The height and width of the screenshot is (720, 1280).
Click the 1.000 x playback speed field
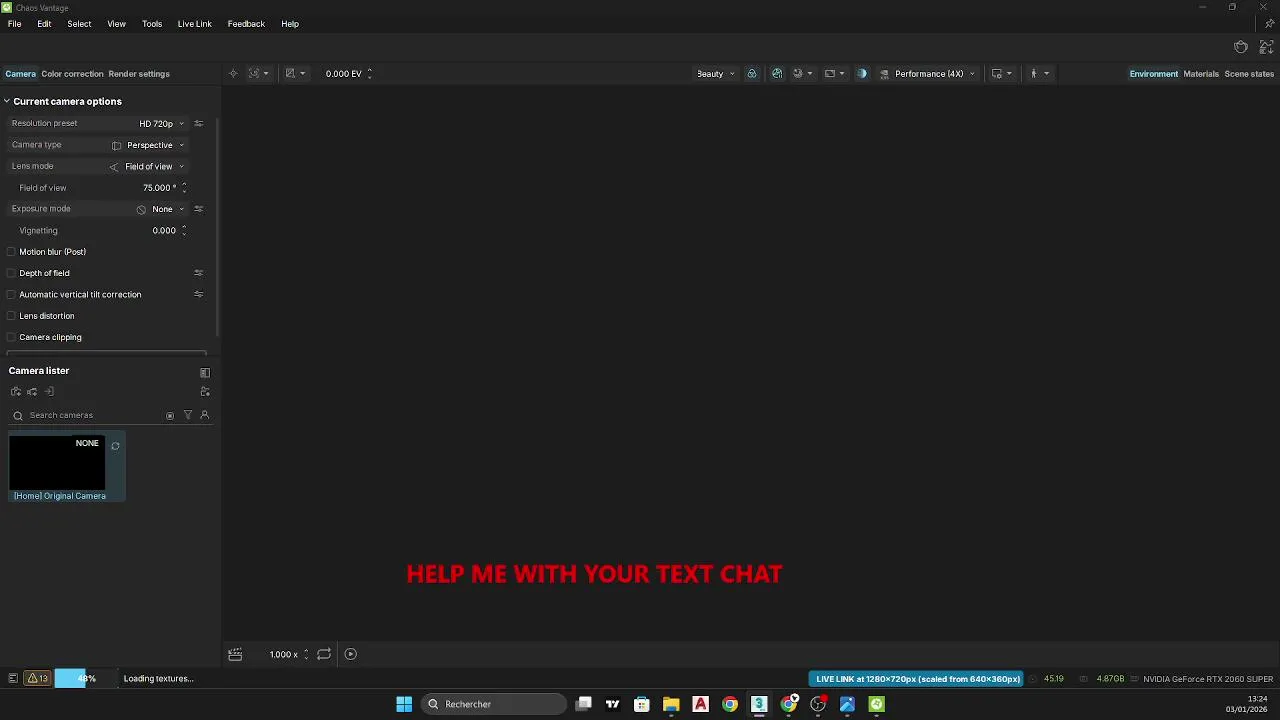(x=284, y=654)
